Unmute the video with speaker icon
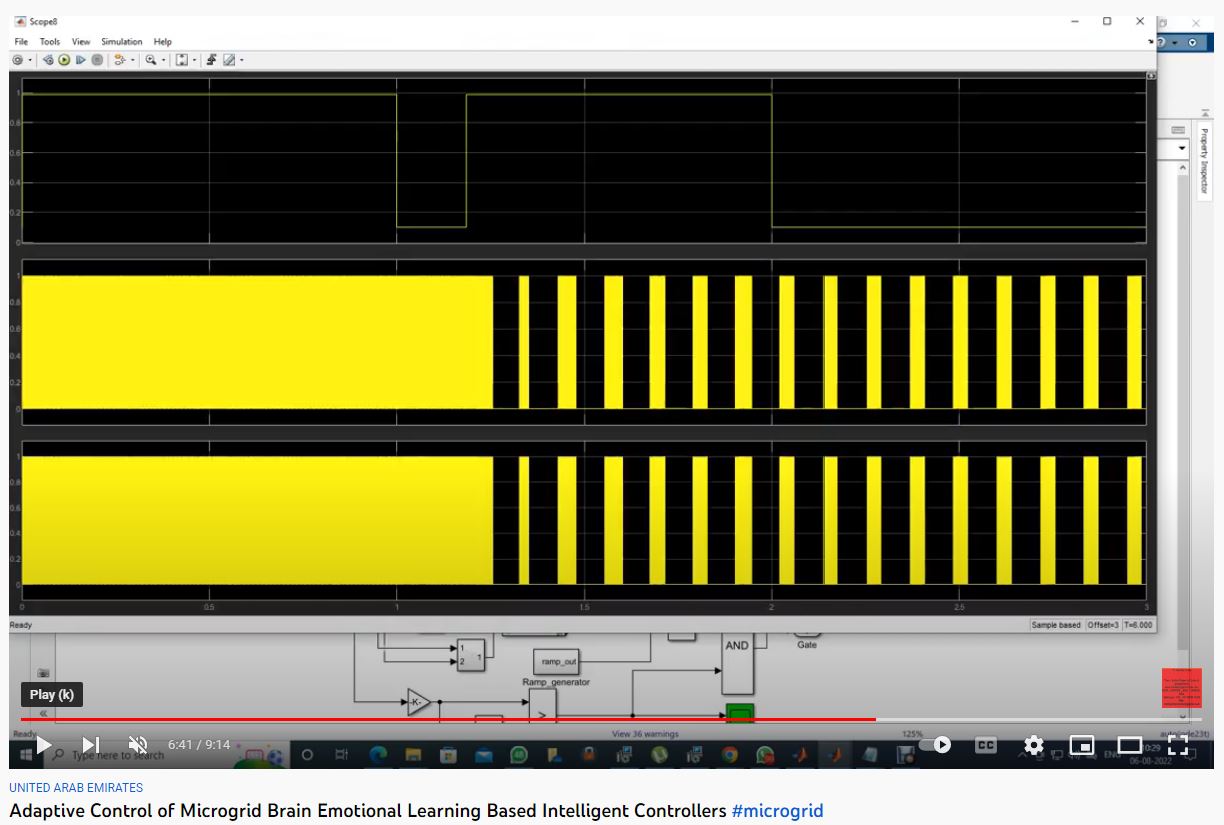The width and height of the screenshot is (1224, 825). (x=138, y=745)
